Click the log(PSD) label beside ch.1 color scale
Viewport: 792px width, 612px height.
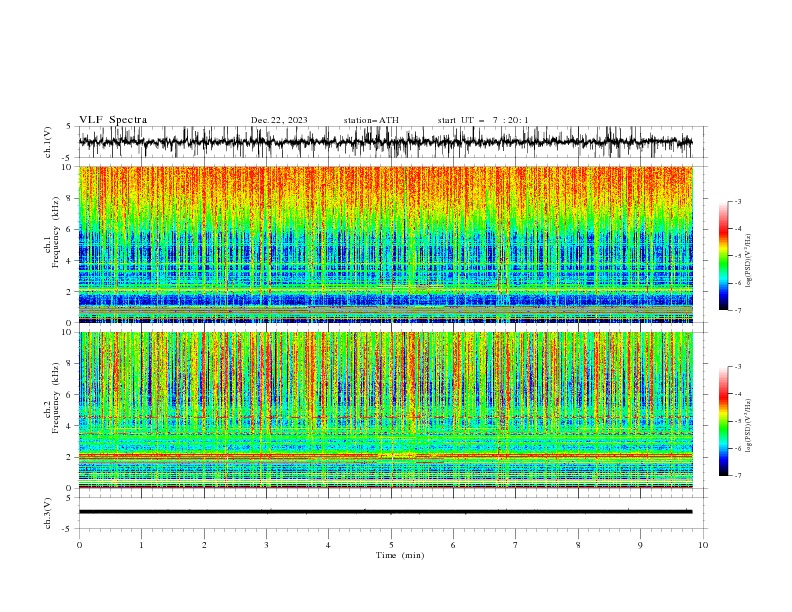(748, 261)
